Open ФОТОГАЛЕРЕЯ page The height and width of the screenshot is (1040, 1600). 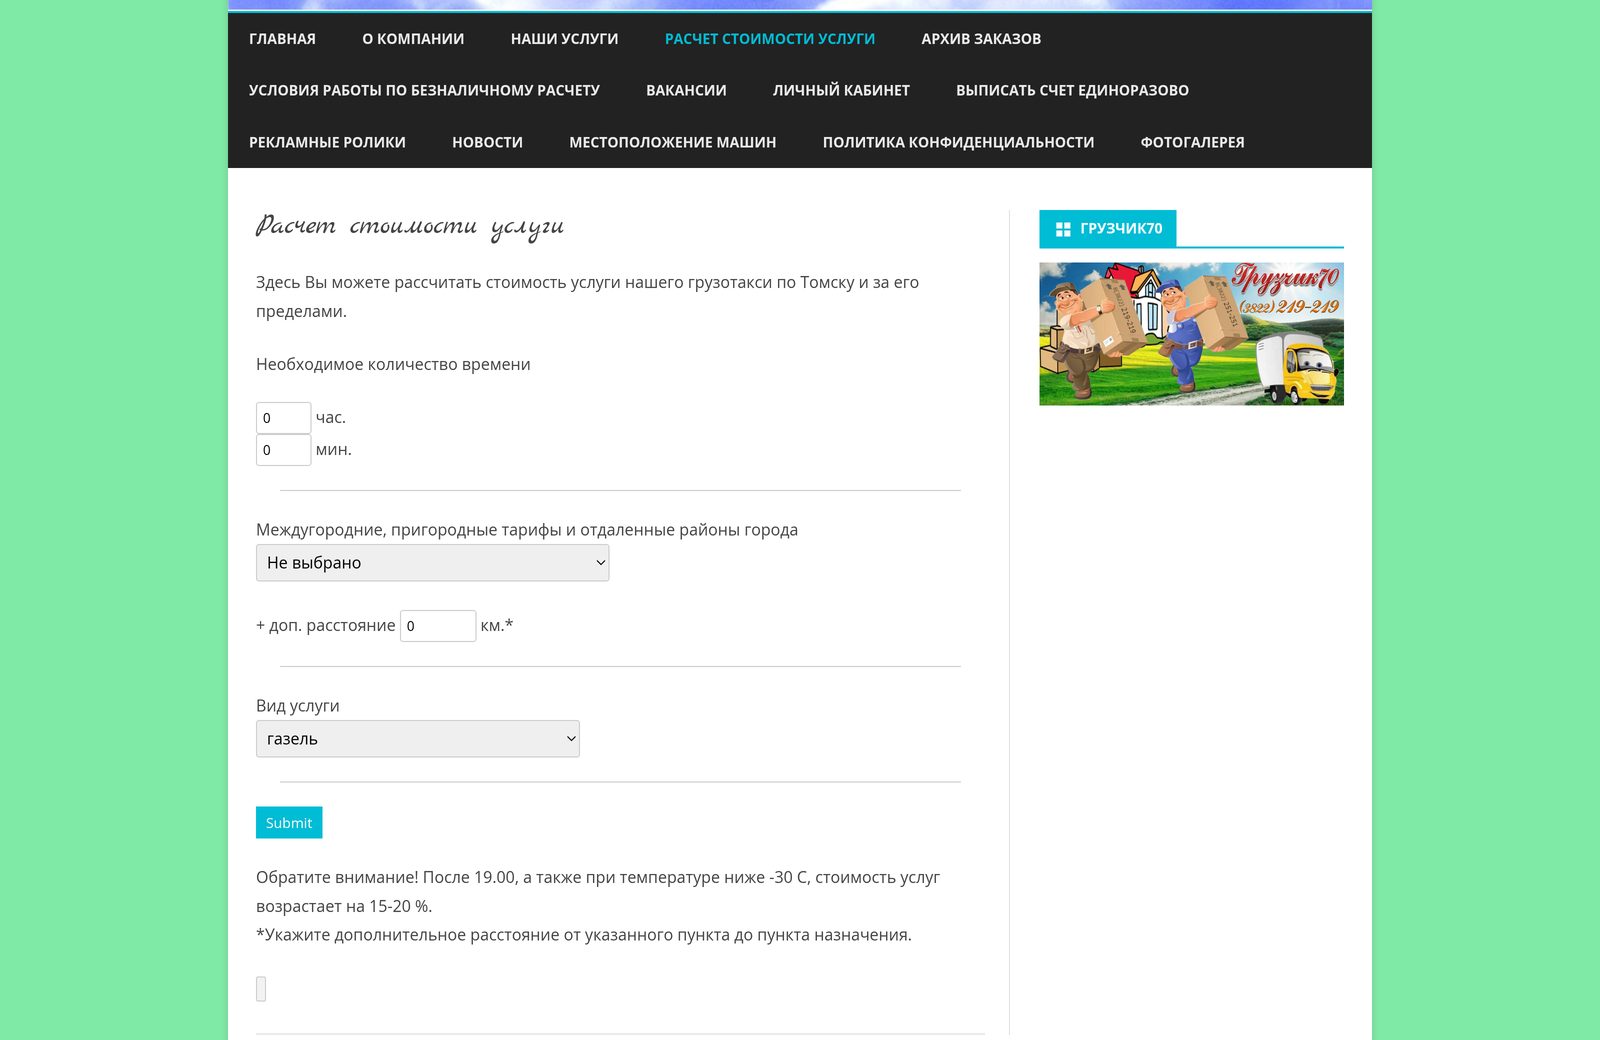click(1192, 143)
